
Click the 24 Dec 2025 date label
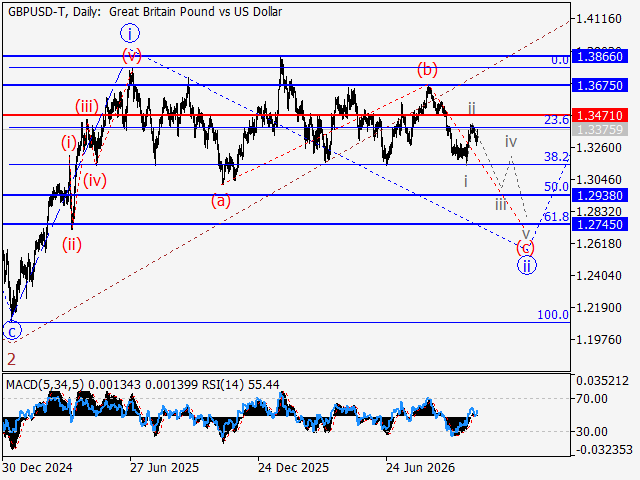(293, 467)
